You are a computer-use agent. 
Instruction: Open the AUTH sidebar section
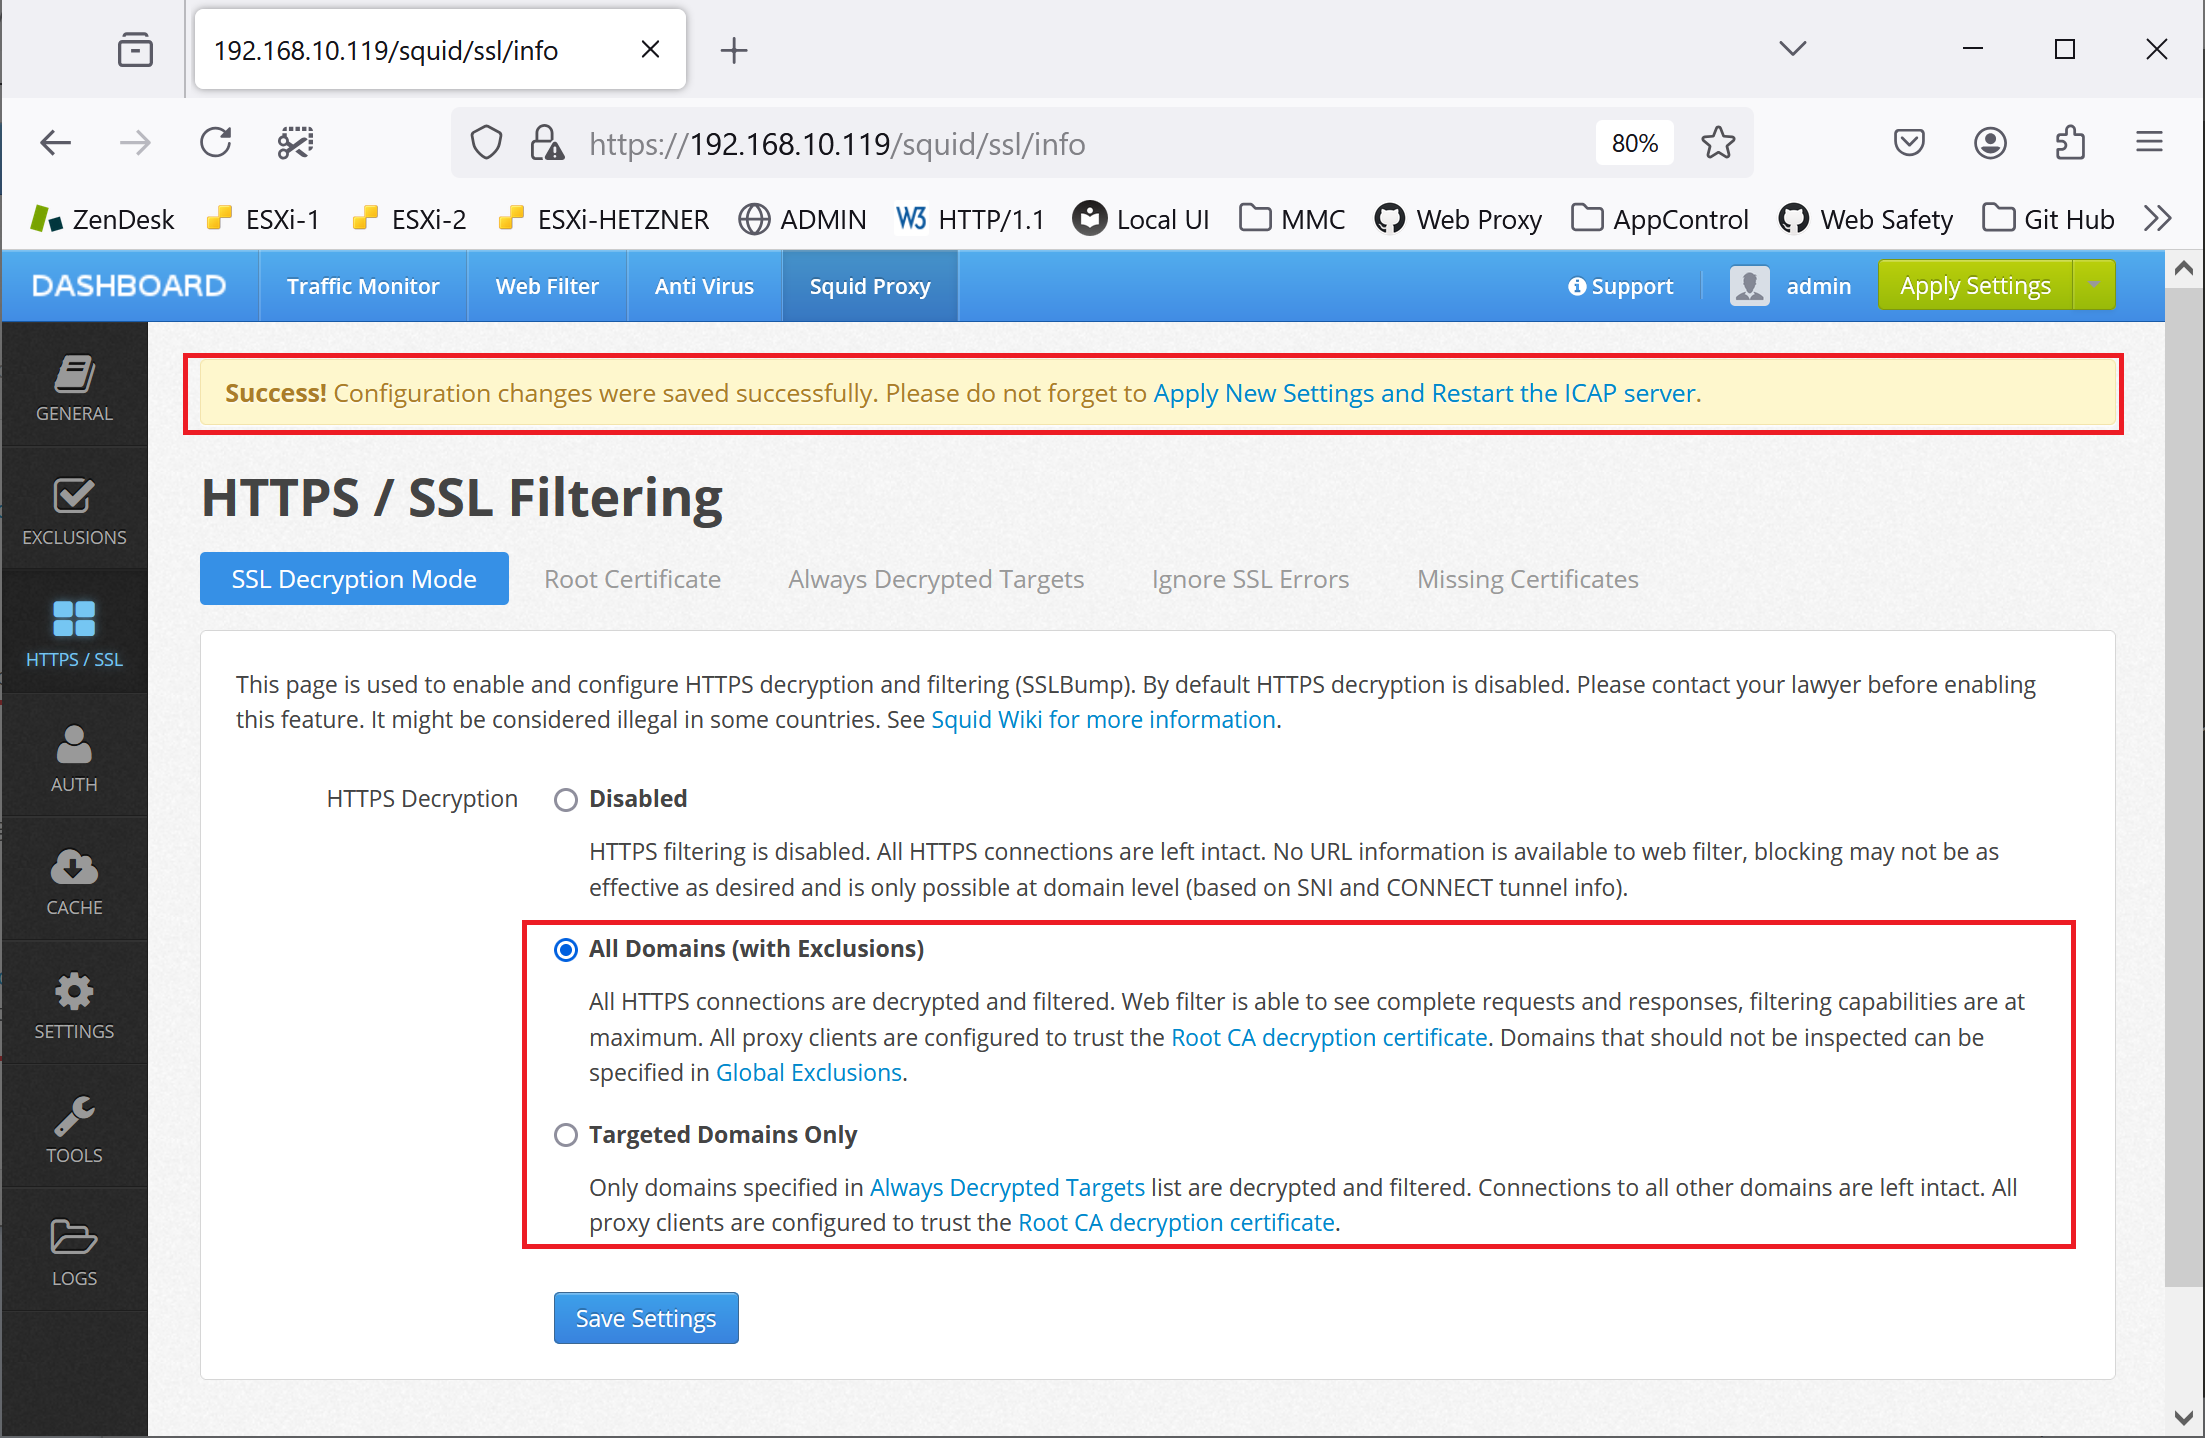74,758
